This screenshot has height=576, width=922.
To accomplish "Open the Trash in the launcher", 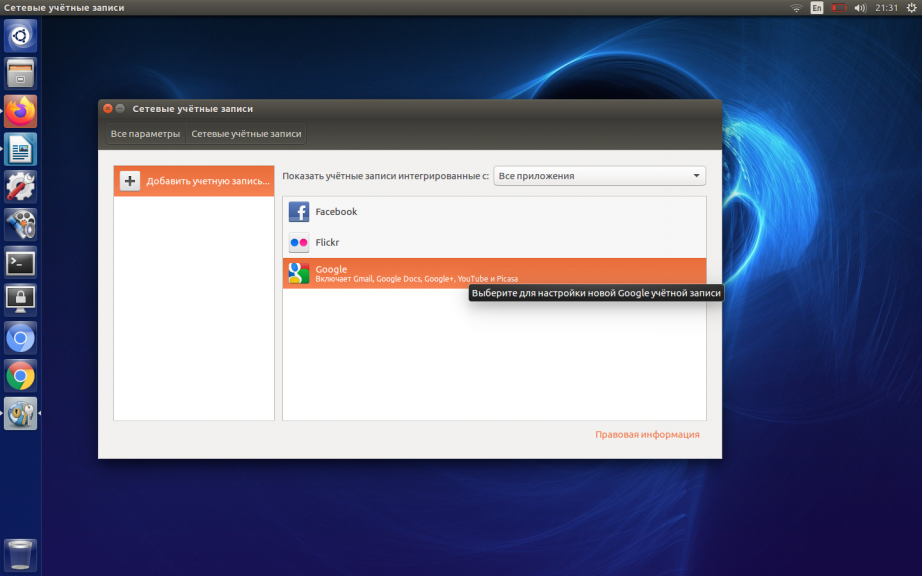I will point(20,553).
